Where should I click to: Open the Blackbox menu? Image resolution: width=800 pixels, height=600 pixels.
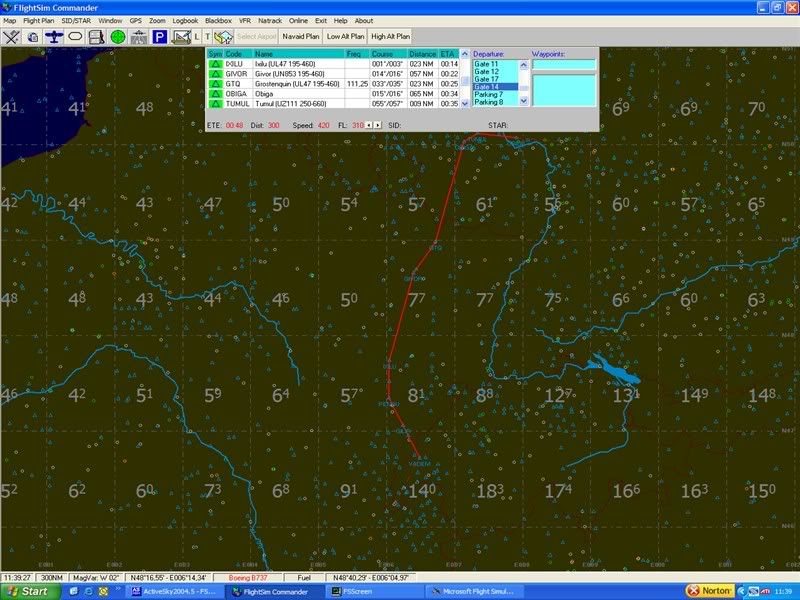click(218, 21)
